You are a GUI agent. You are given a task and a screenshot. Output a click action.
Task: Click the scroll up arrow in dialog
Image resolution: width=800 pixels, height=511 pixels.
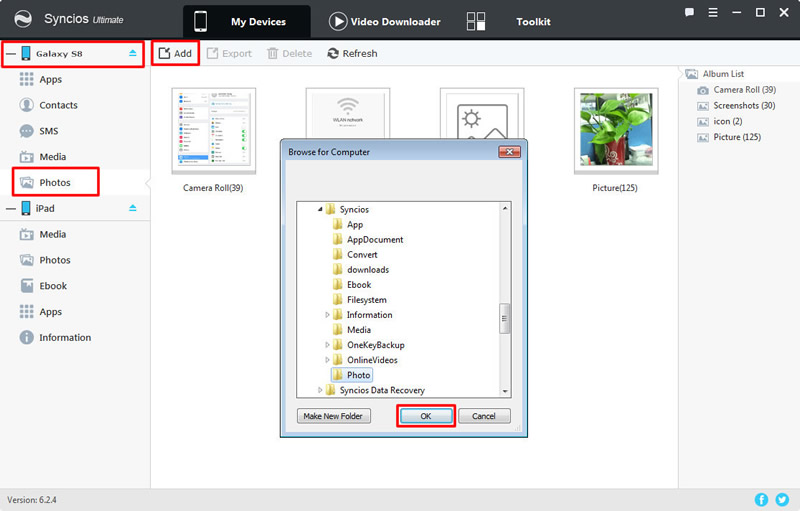tap(505, 208)
